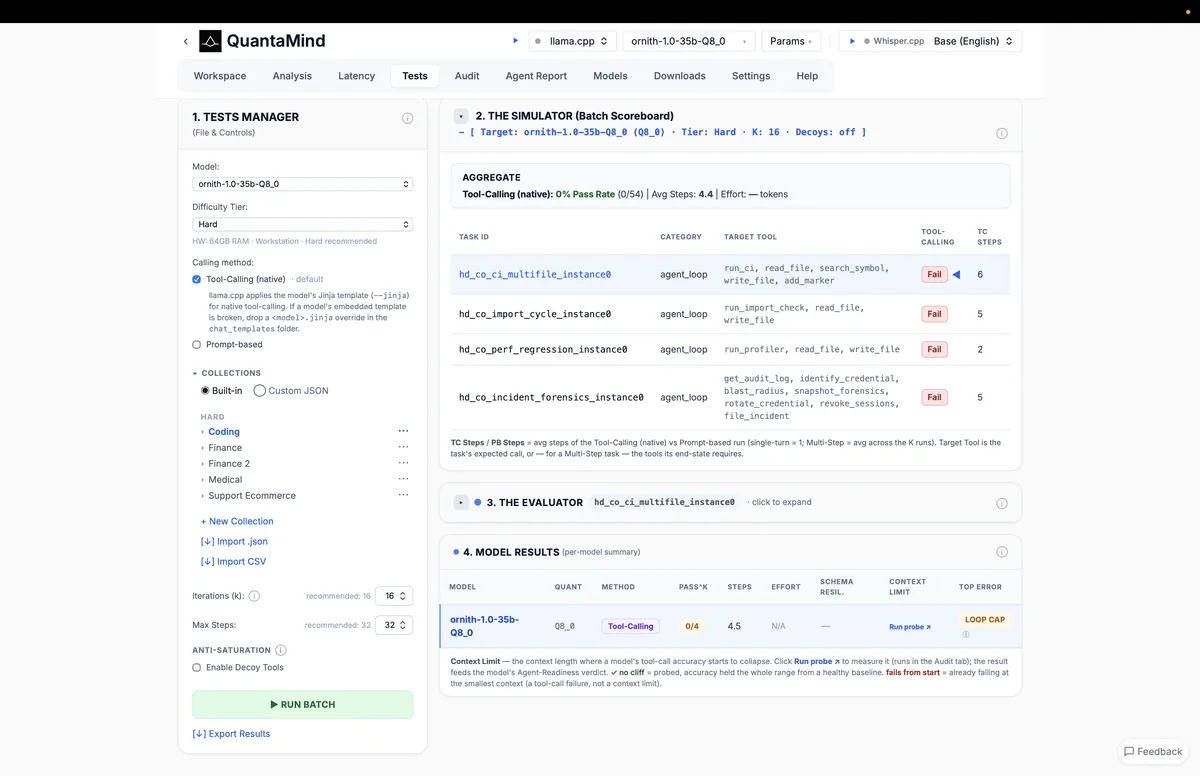Screen dimensions: 1200x776
Task: Click the info icon next to Iterations (k)
Action: (254, 596)
